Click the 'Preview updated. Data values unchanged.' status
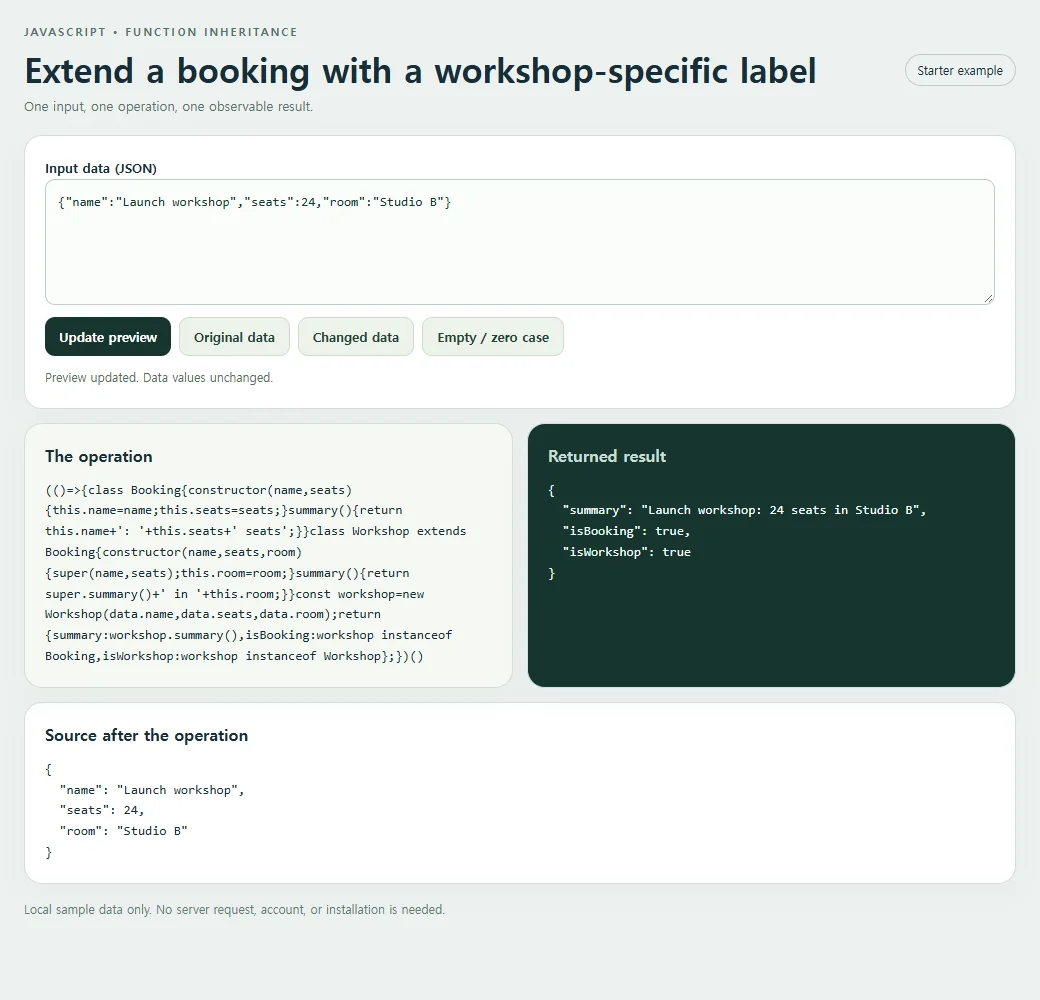This screenshot has width=1040, height=1000. 159,377
